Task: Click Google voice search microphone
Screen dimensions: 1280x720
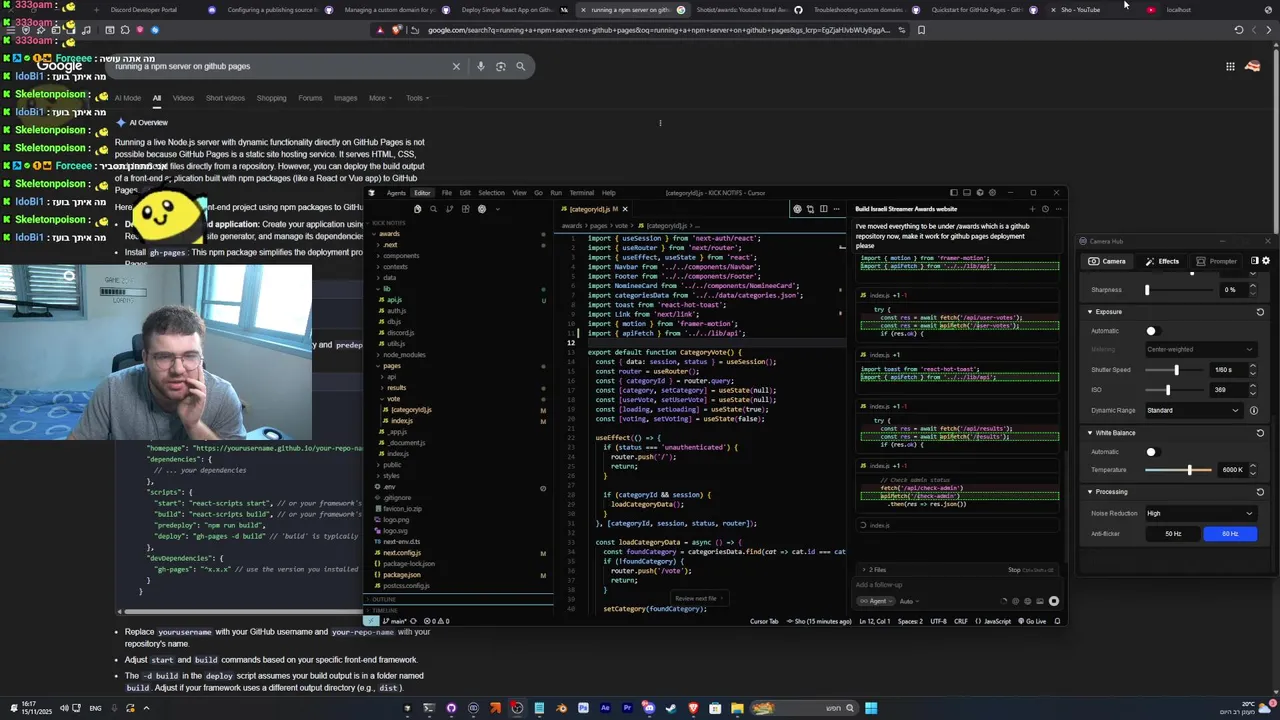Action: [x=480, y=66]
